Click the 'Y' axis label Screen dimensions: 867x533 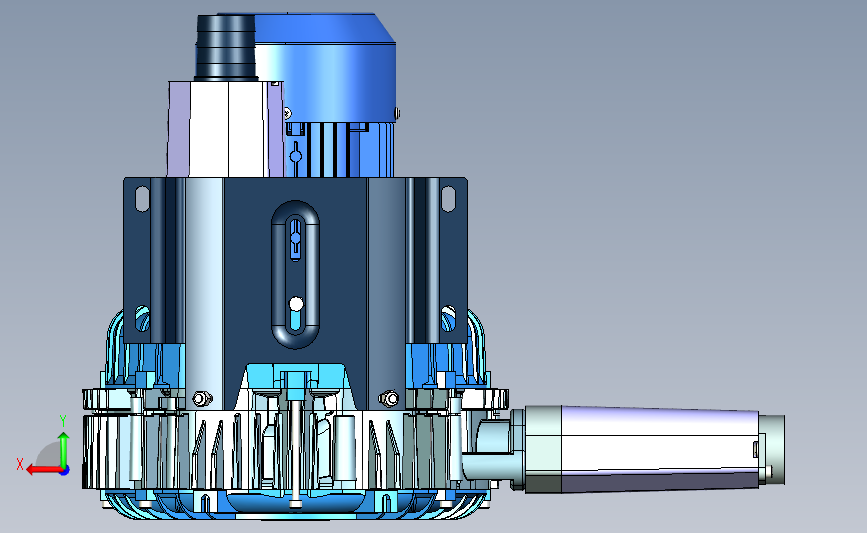63,422
